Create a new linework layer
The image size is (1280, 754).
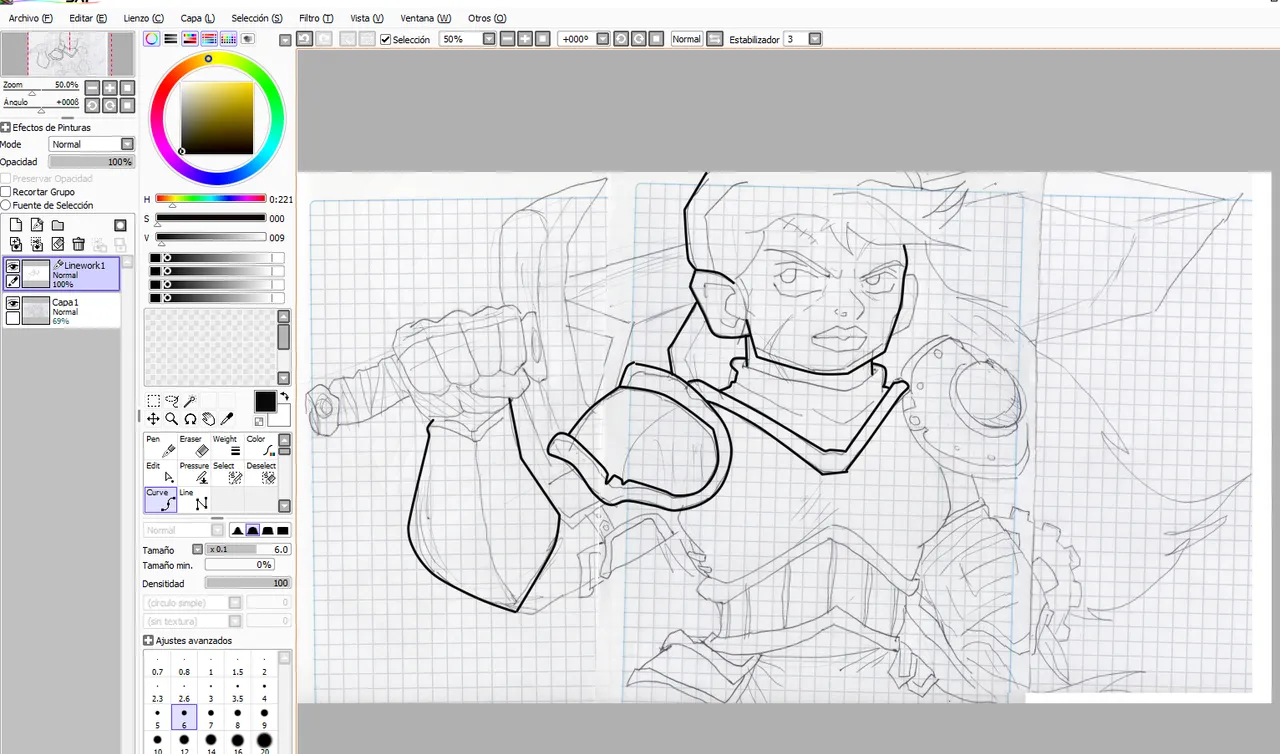click(36, 225)
